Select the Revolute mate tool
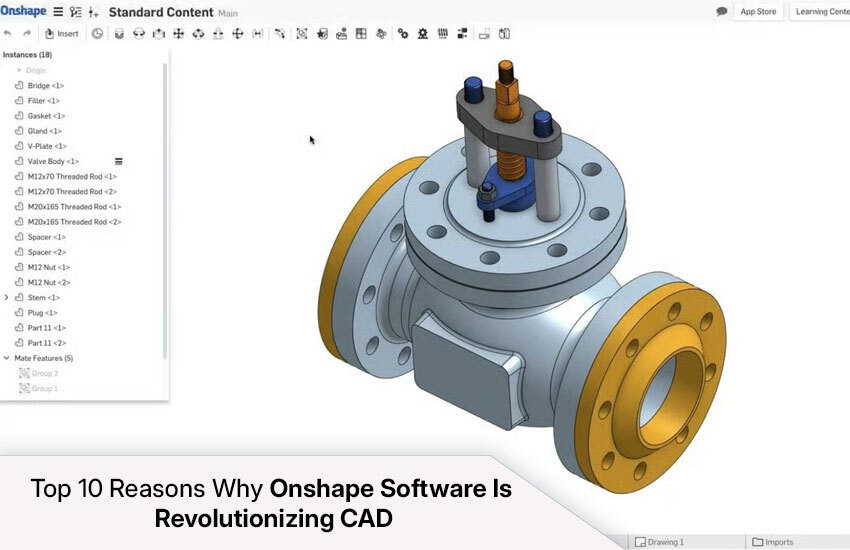 point(139,34)
